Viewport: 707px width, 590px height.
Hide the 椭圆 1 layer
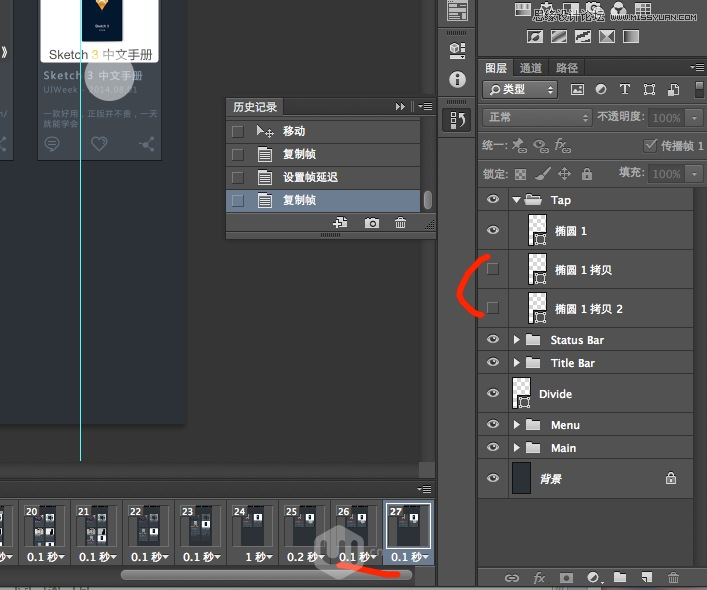click(x=493, y=230)
